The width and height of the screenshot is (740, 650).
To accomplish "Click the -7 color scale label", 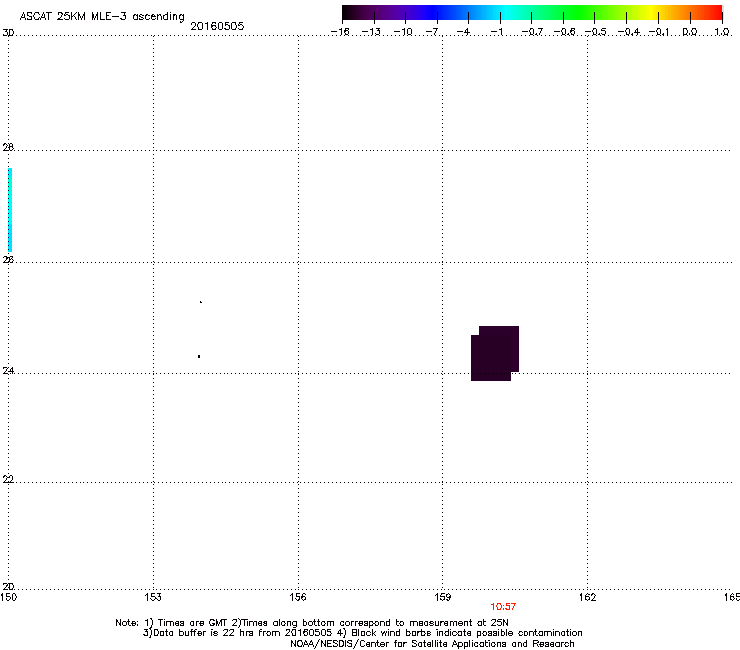I will coord(432,32).
